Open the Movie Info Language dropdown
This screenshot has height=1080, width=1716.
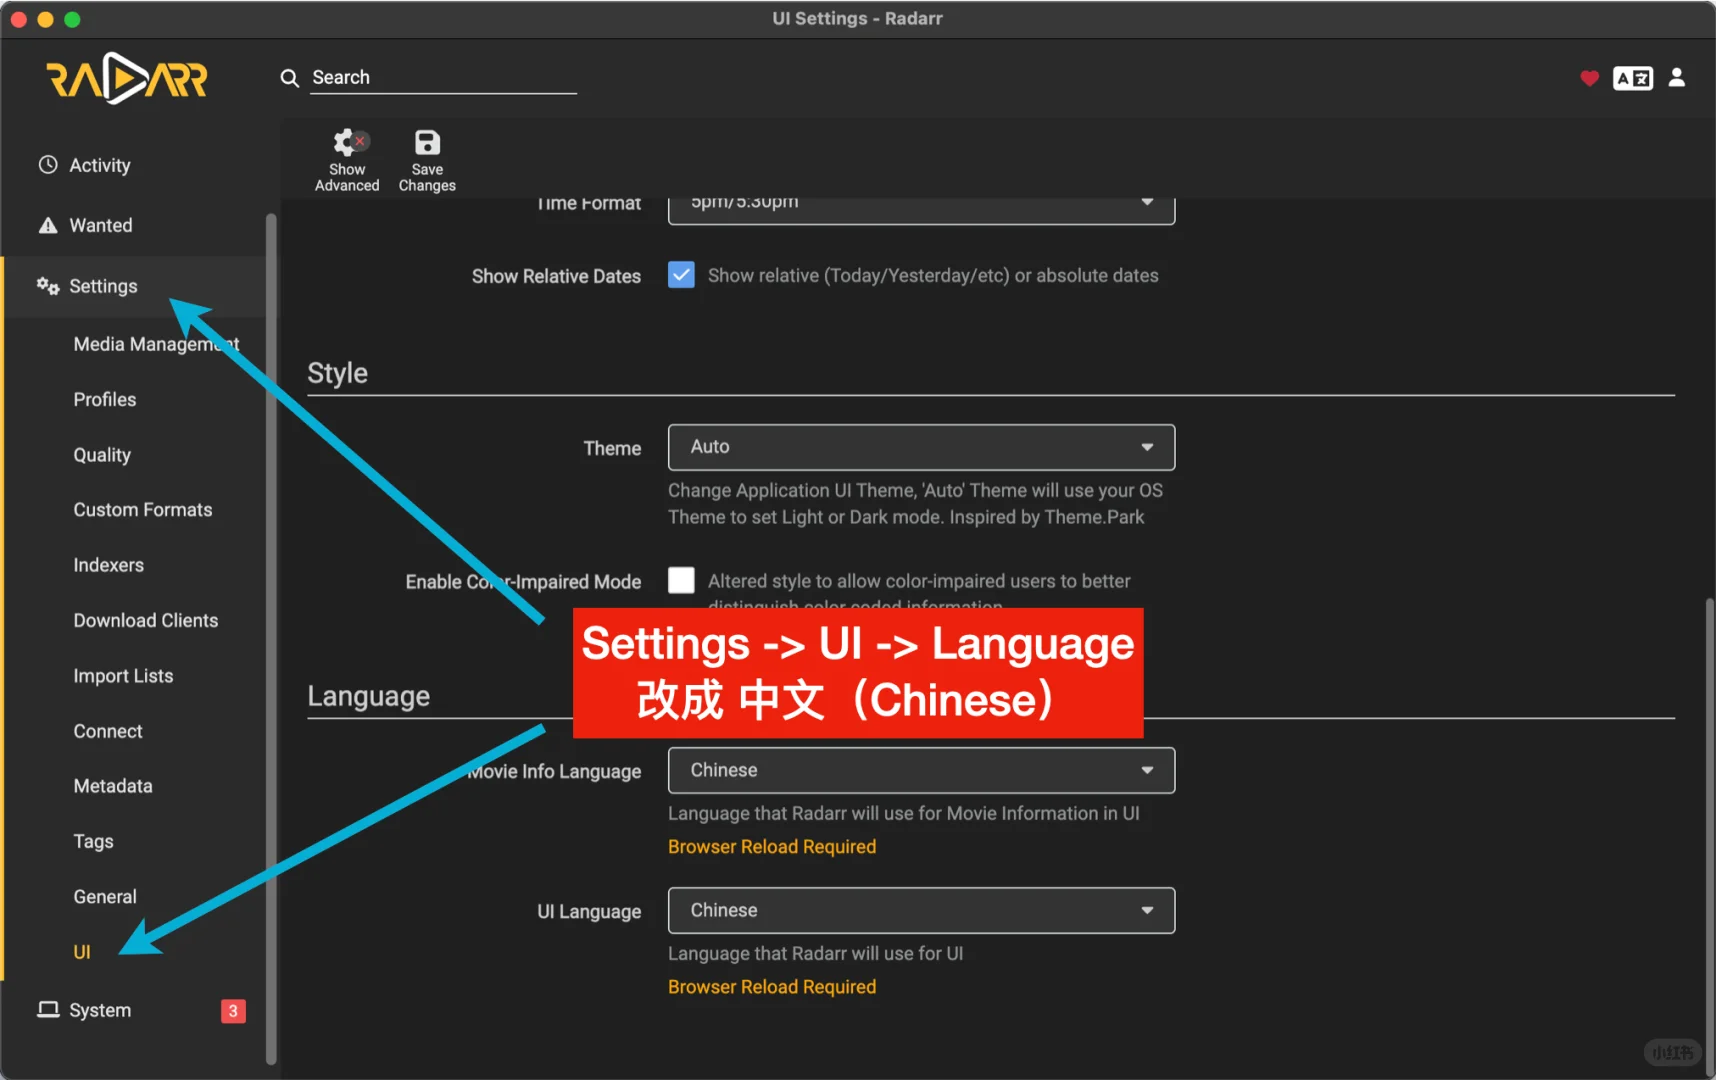pos(921,770)
